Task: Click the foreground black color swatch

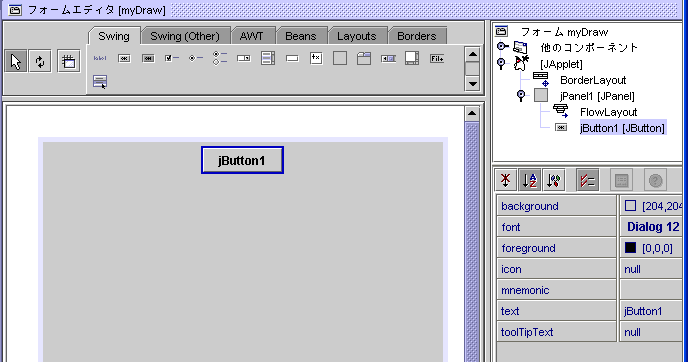Action: pos(630,248)
